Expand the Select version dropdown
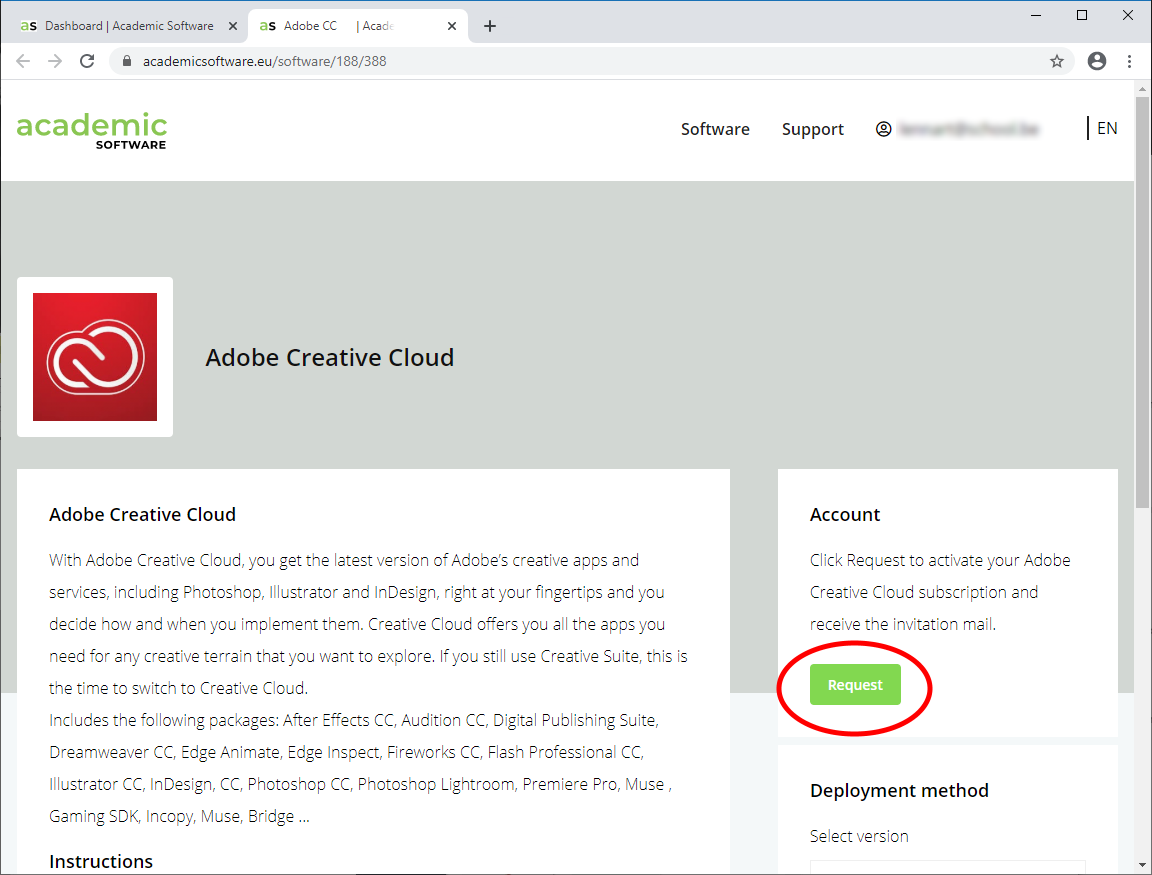This screenshot has width=1152, height=875. click(x=947, y=866)
